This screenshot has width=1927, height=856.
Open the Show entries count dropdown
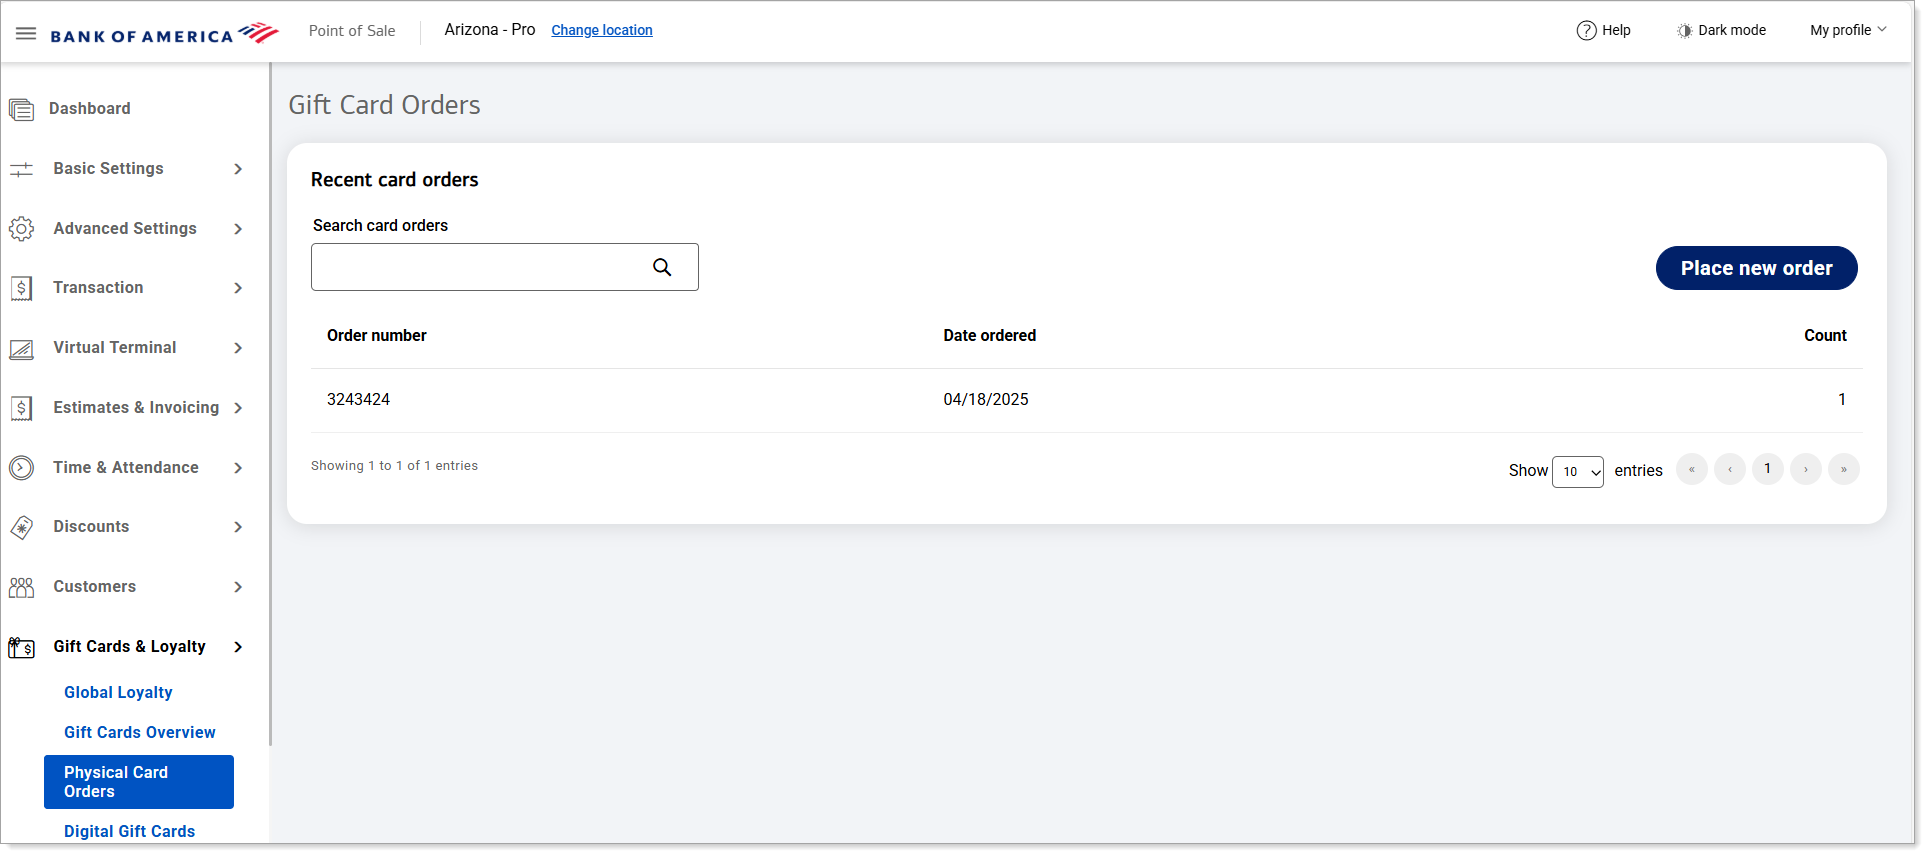pos(1577,471)
